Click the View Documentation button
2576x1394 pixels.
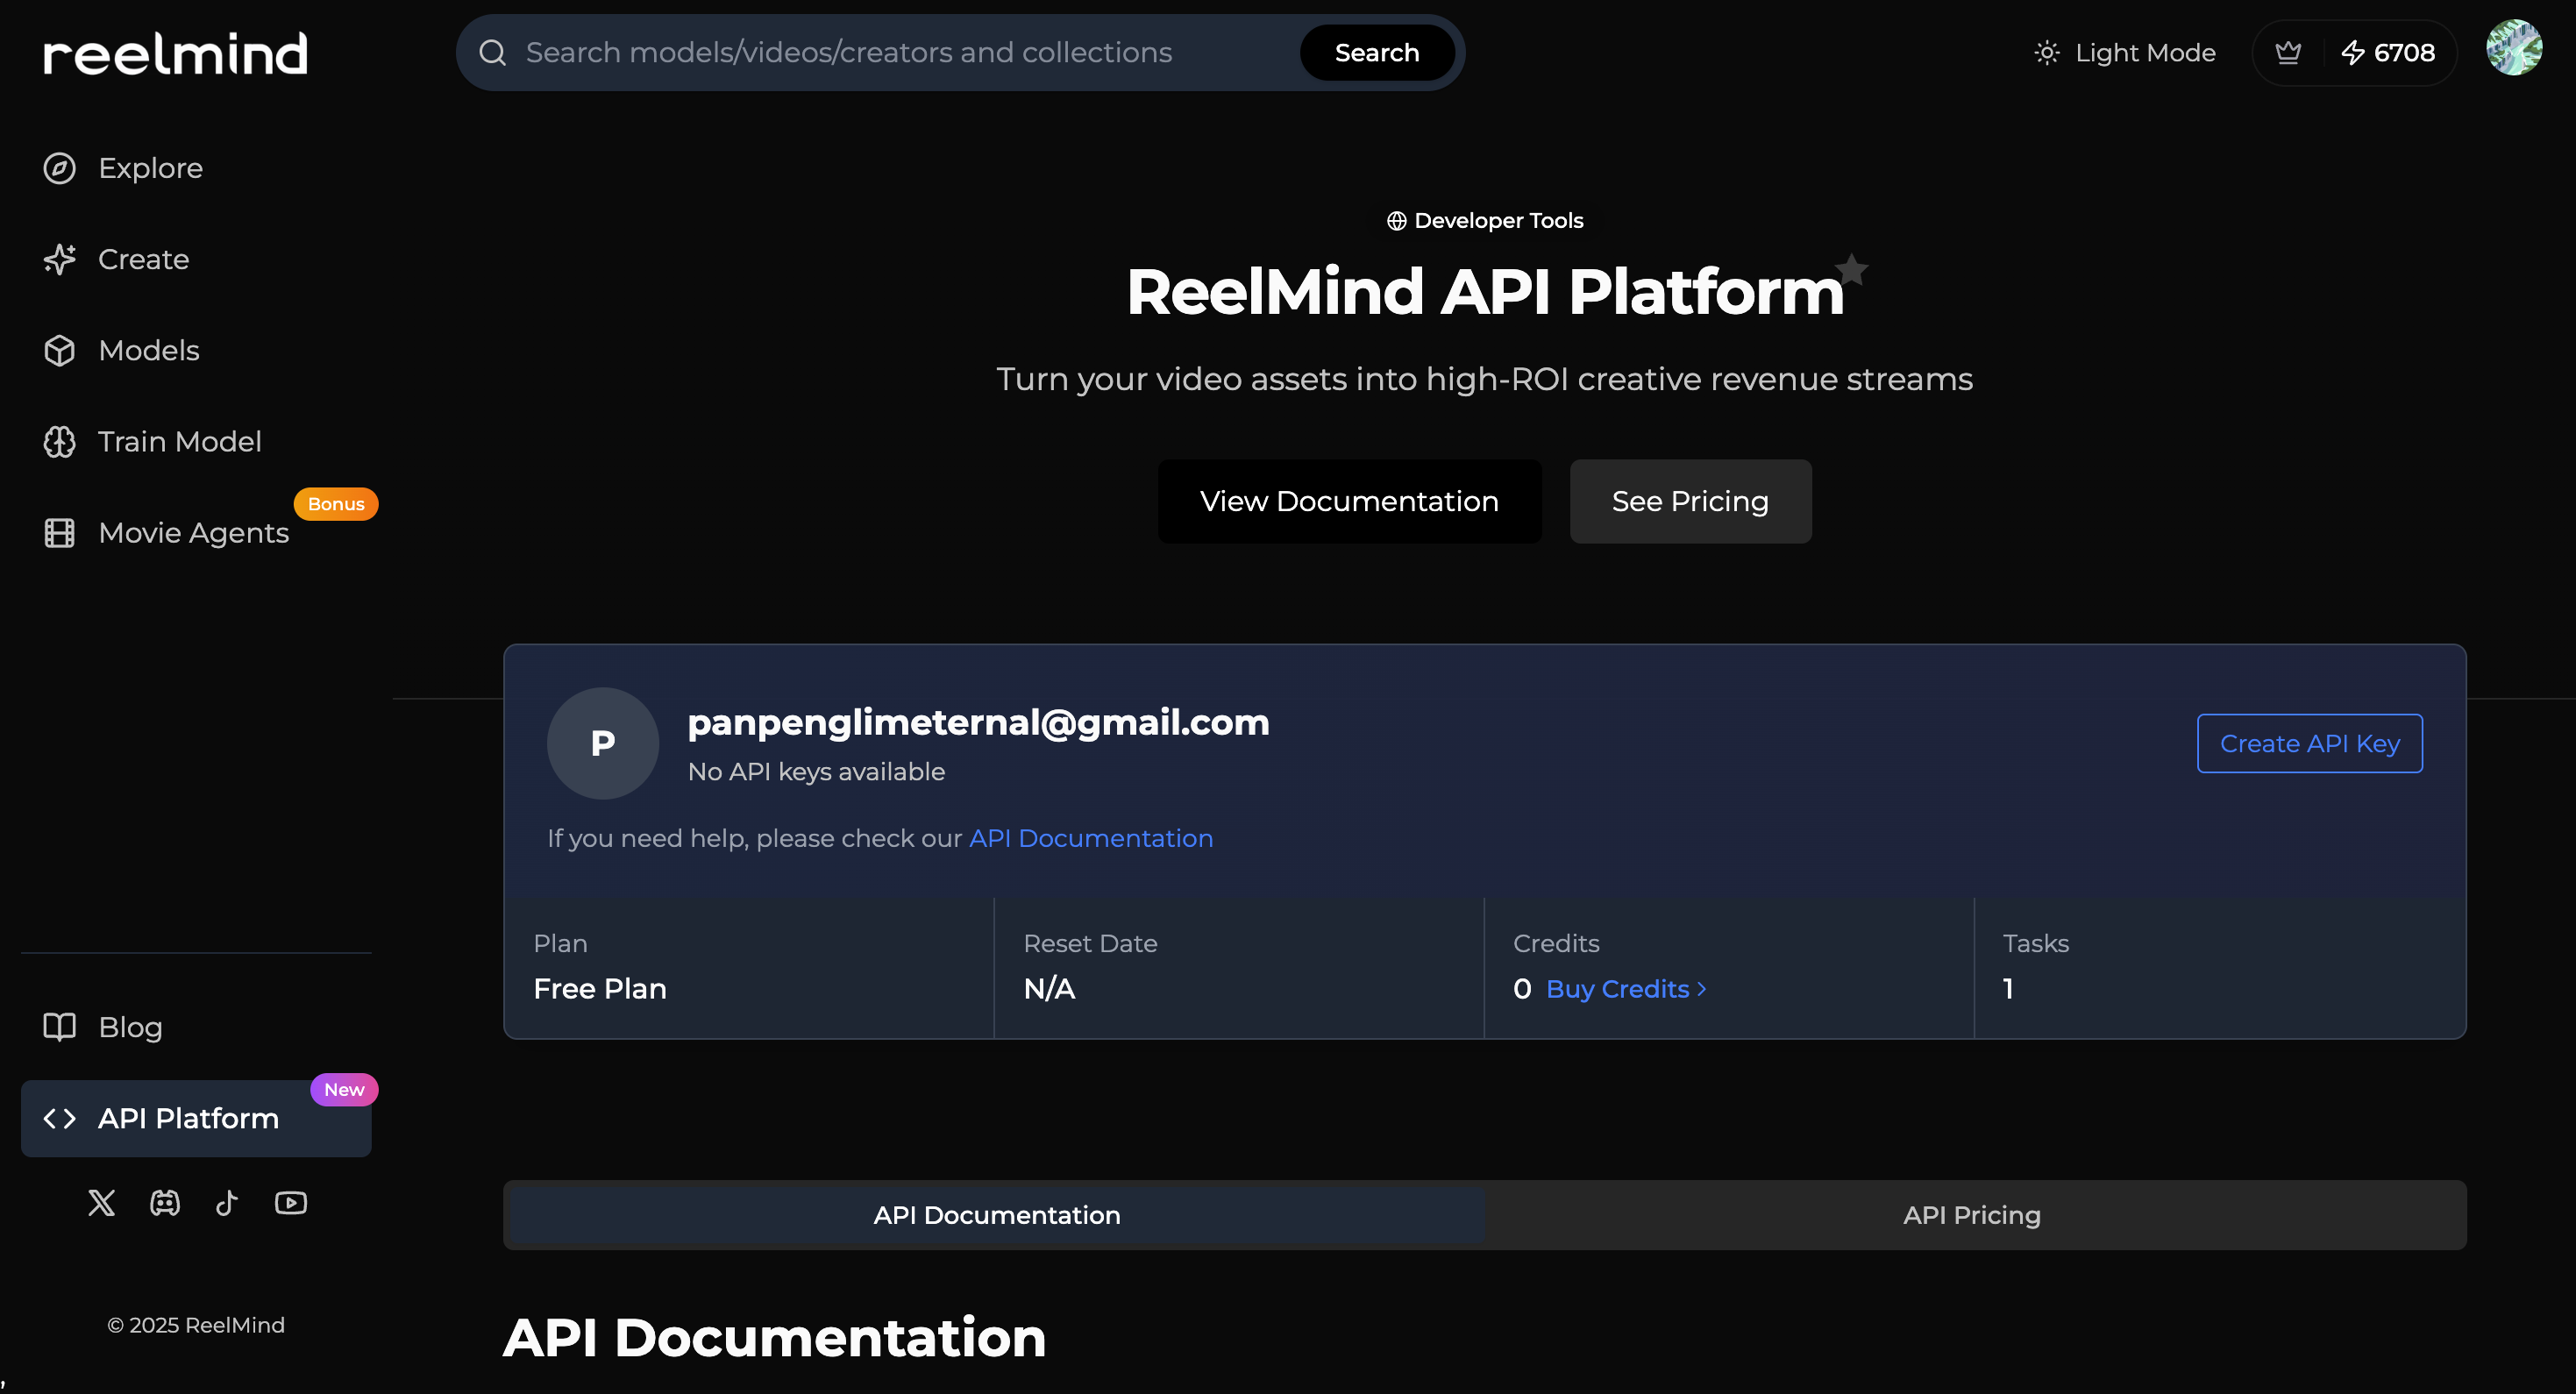(x=1348, y=501)
